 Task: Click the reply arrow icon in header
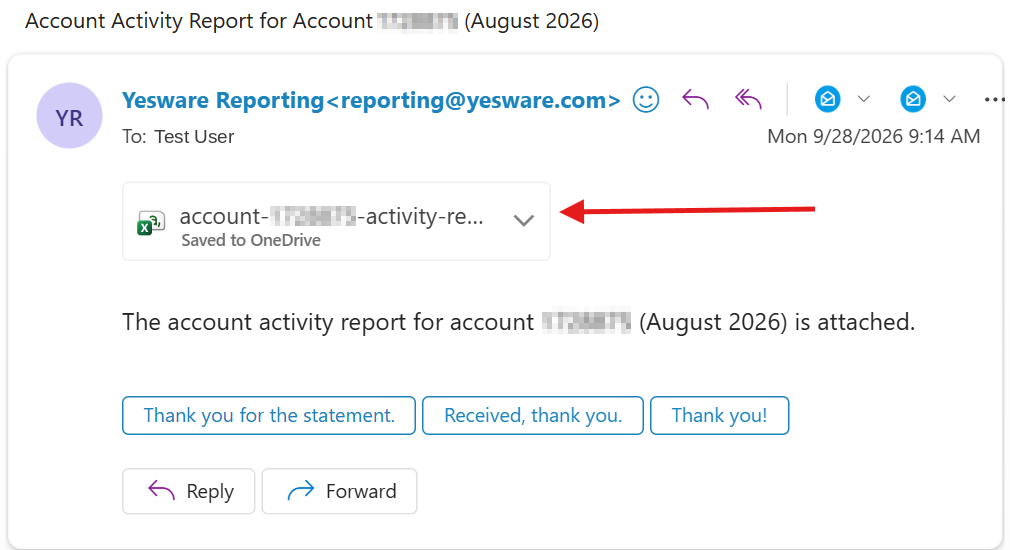pos(696,100)
